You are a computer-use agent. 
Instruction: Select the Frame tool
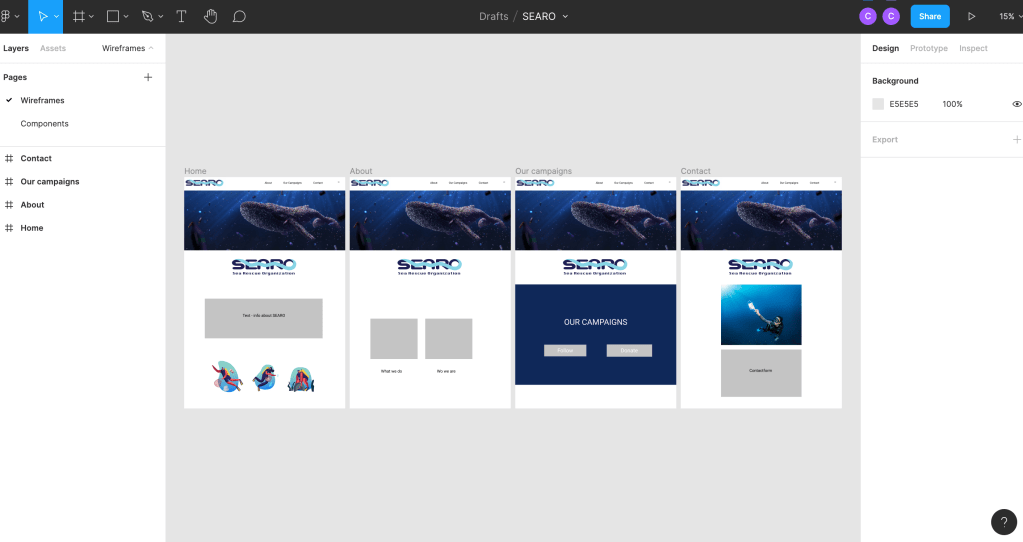pyautogui.click(x=79, y=17)
